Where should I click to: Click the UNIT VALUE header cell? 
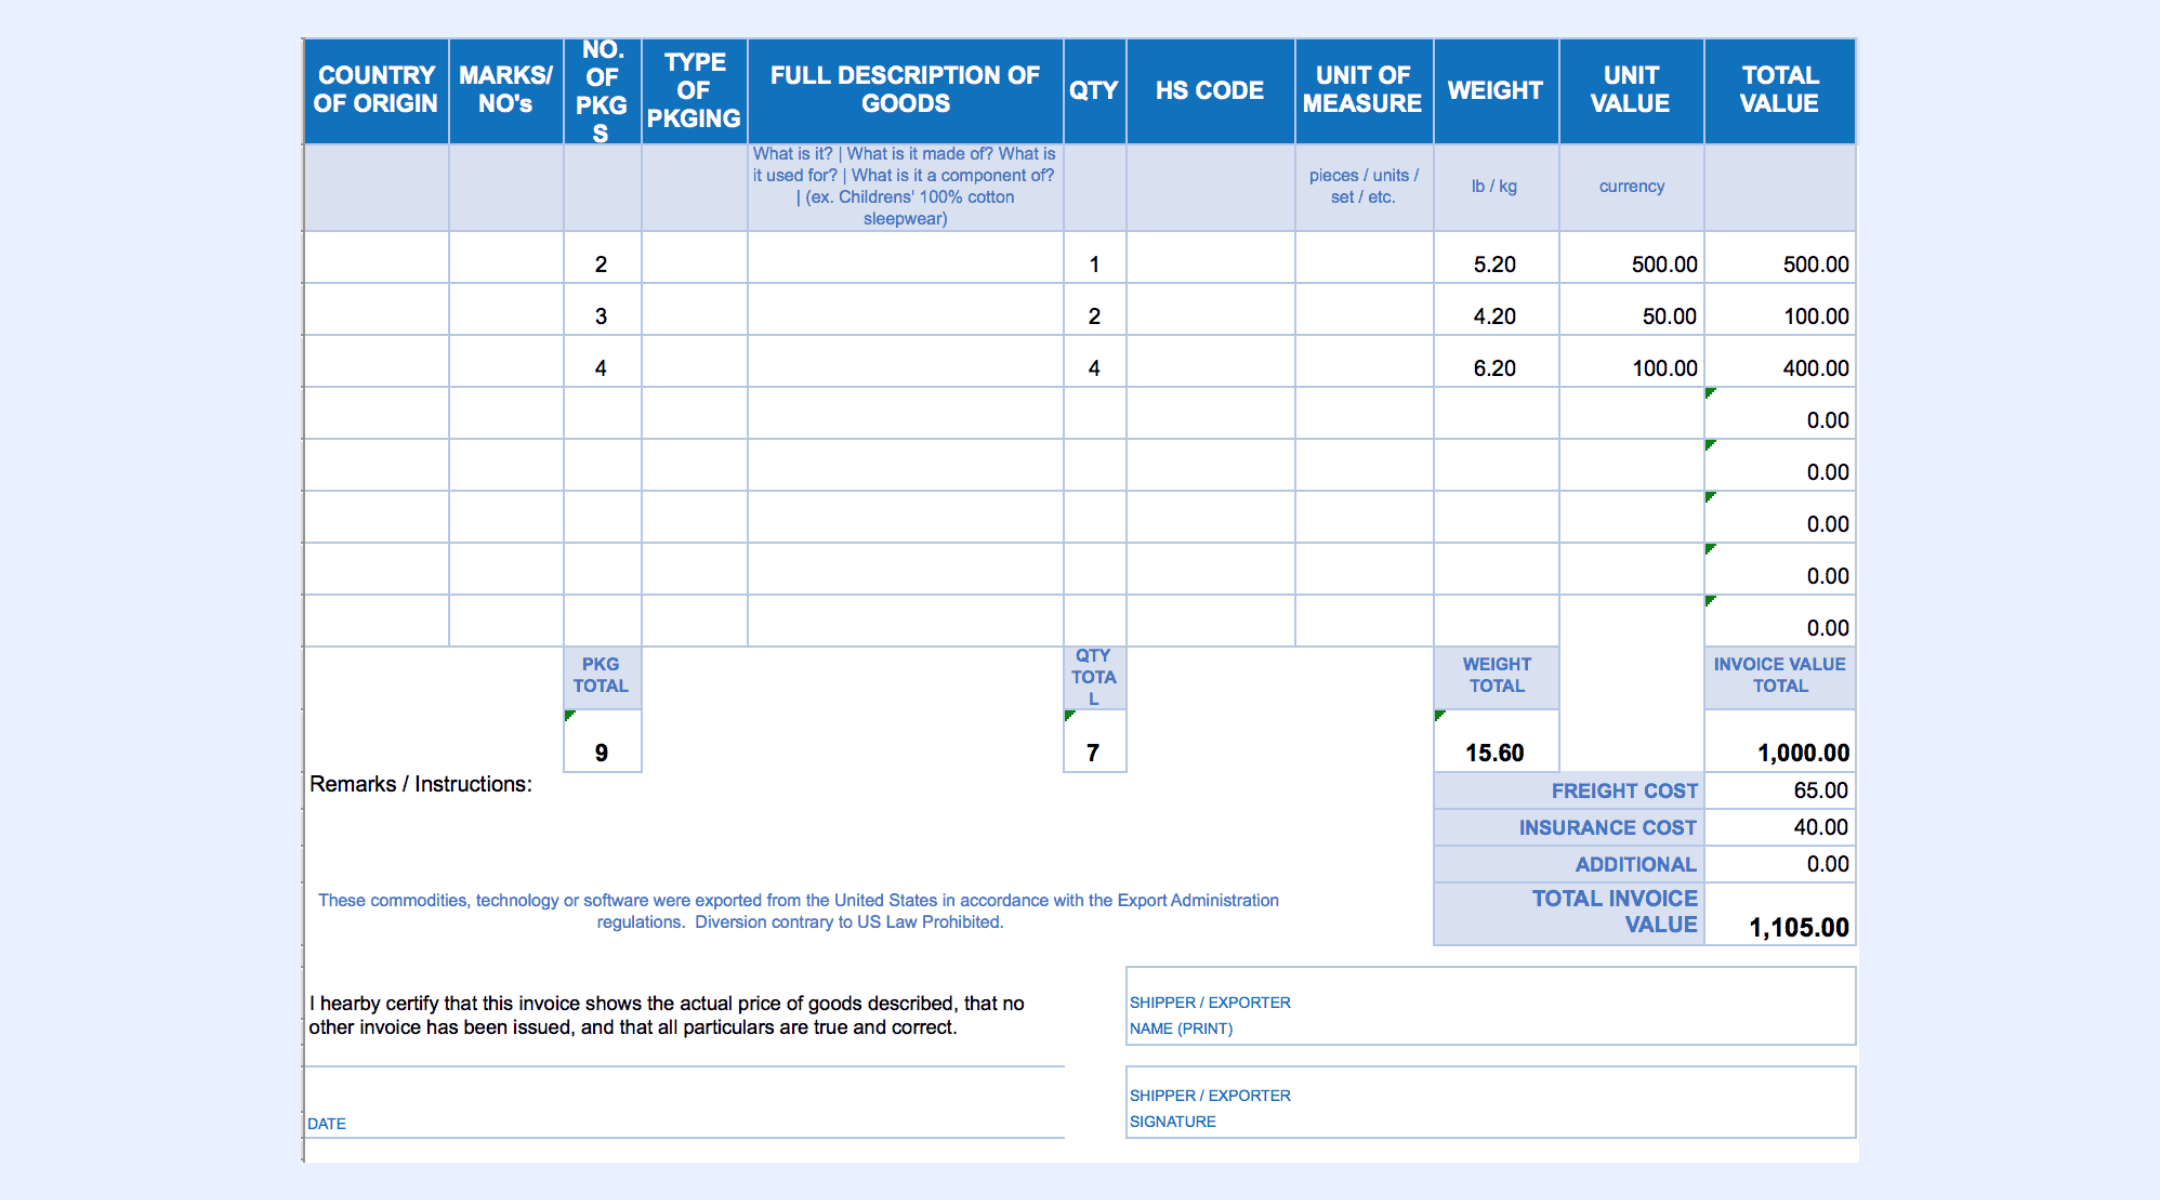[1631, 90]
